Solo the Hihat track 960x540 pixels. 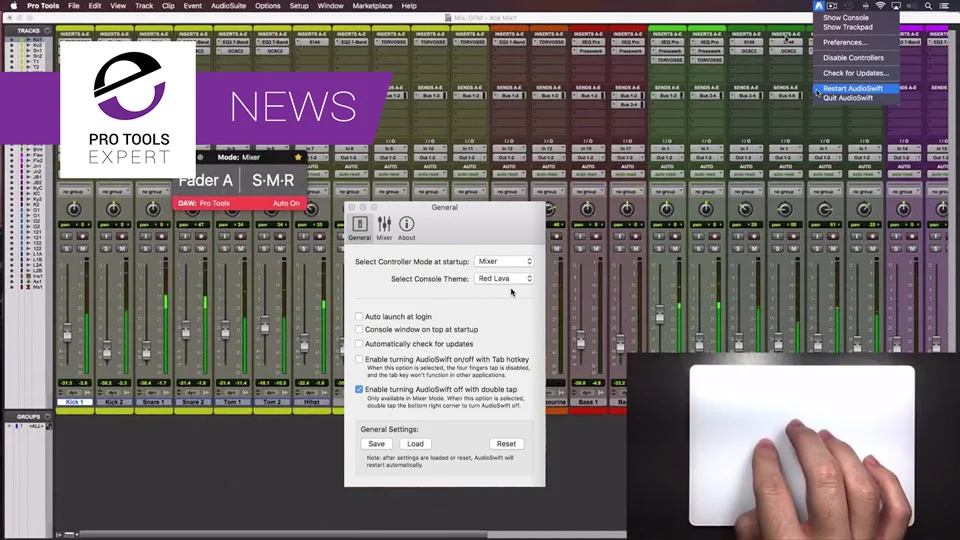[304, 249]
